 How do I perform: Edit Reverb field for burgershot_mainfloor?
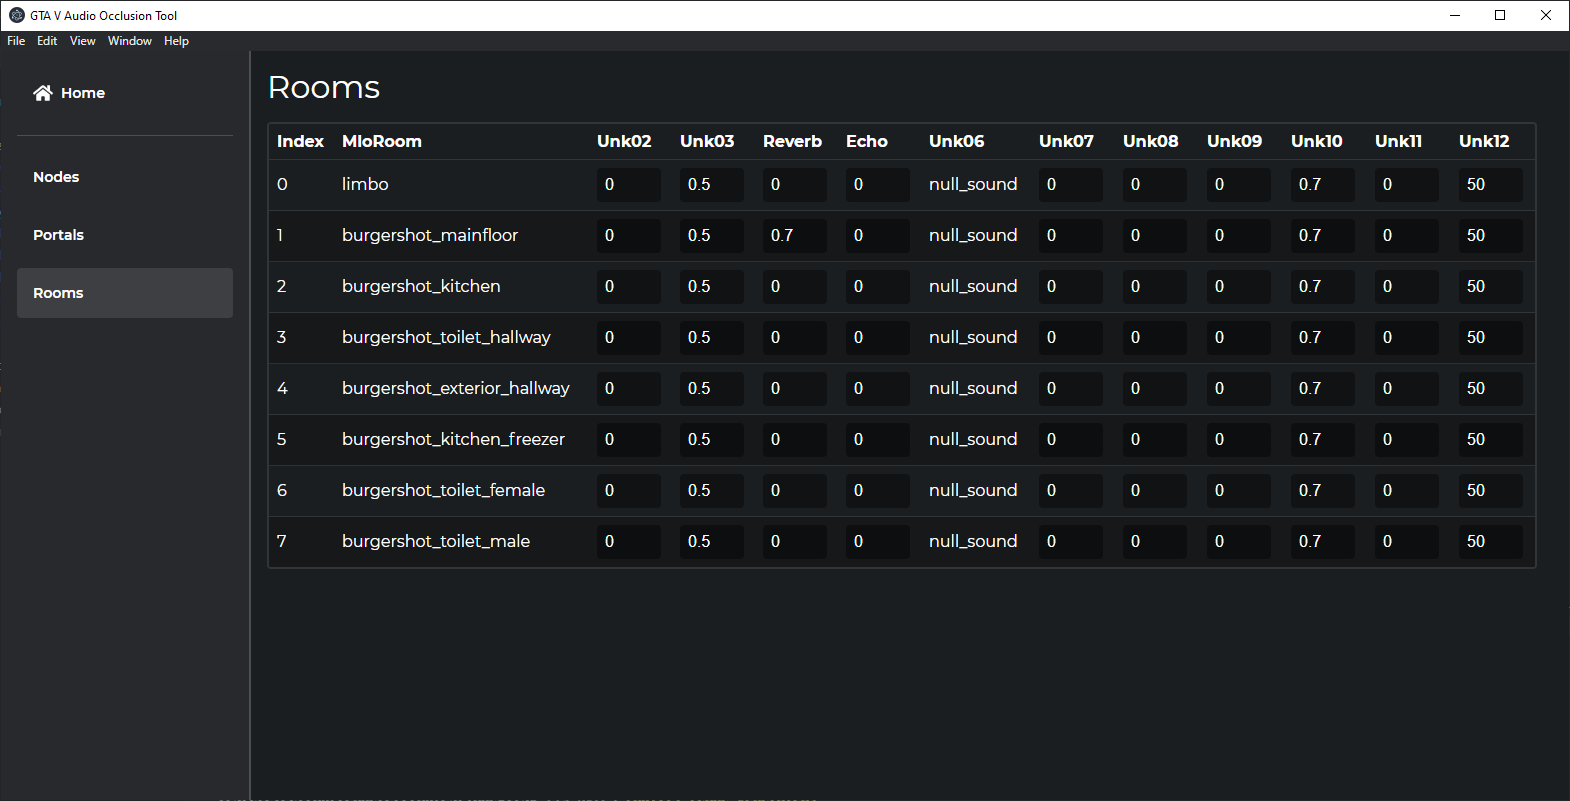[794, 236]
